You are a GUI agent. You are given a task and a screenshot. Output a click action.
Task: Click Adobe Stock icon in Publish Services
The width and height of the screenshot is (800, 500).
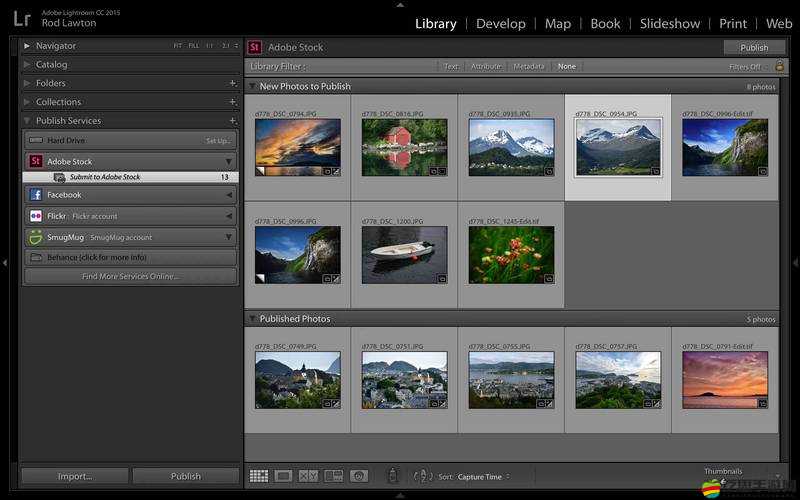(36, 161)
